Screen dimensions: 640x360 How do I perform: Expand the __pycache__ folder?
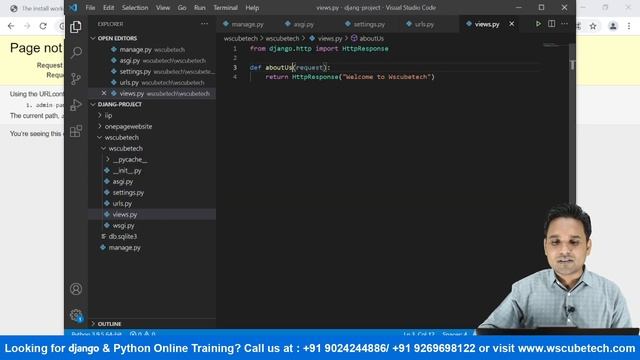[x=127, y=160]
